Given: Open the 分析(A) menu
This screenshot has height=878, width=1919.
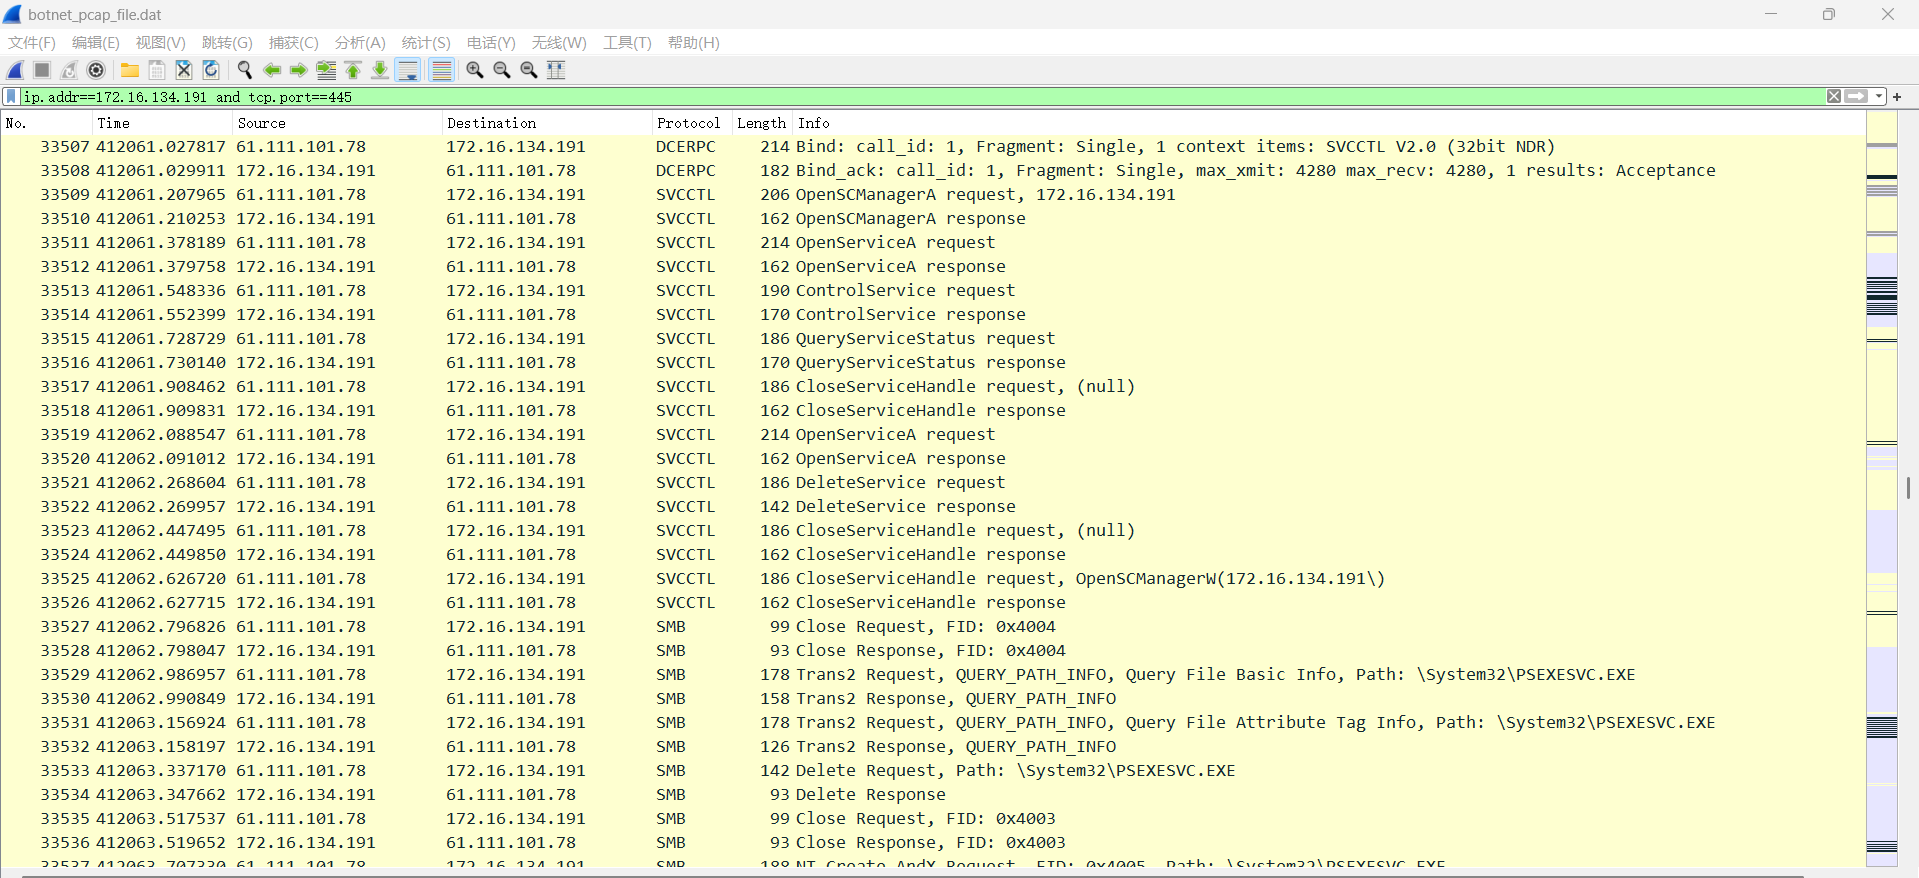Looking at the screenshot, I should click(360, 43).
